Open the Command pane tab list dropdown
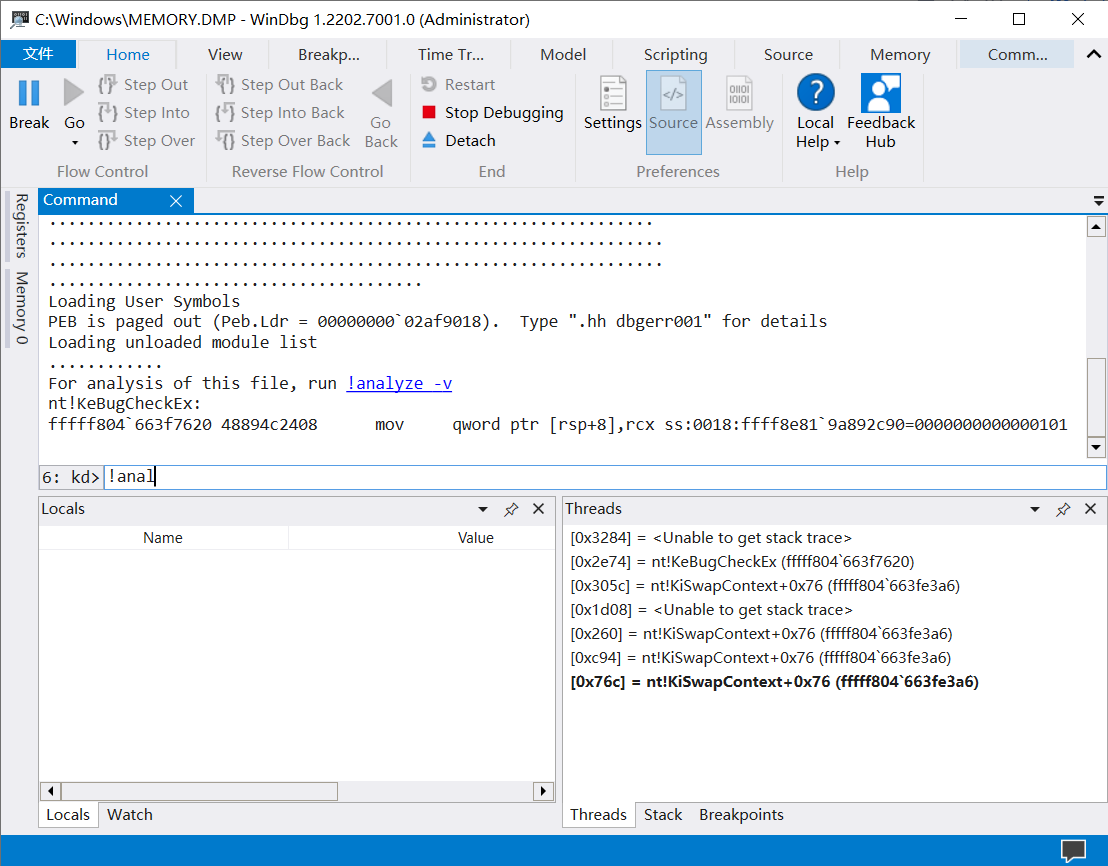This screenshot has height=866, width=1108. pyautogui.click(x=1098, y=201)
